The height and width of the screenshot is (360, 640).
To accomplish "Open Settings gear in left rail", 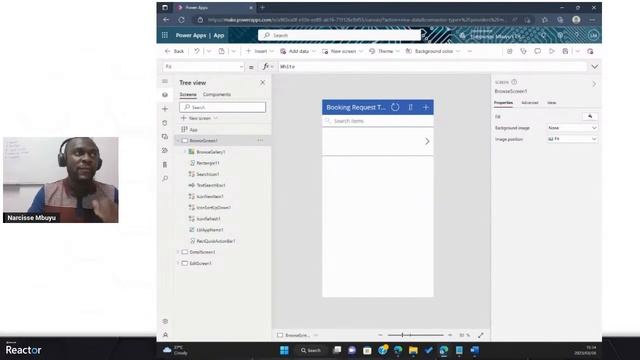I will [165, 321].
